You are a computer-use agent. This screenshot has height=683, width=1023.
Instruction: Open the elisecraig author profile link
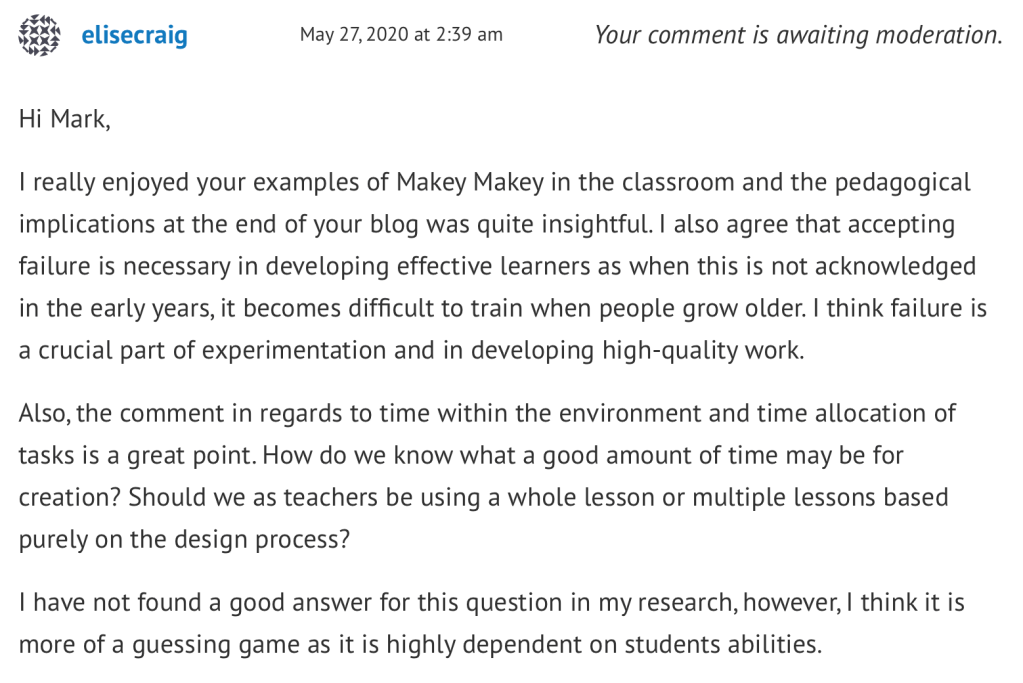[x=134, y=37]
